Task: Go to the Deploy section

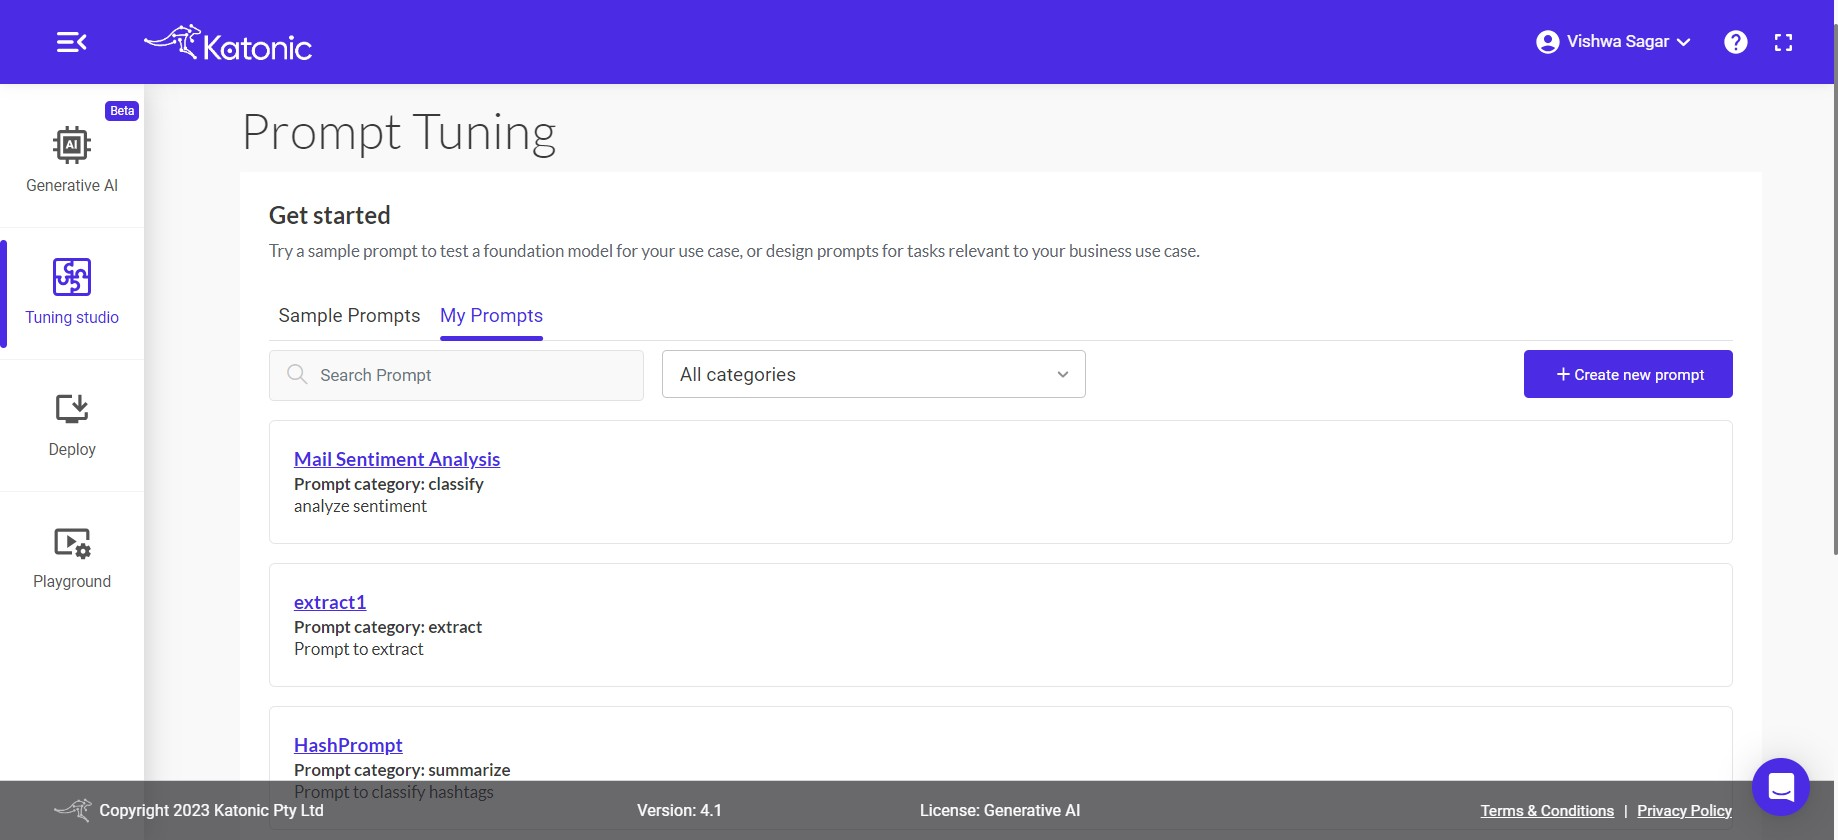Action: pos(72,424)
